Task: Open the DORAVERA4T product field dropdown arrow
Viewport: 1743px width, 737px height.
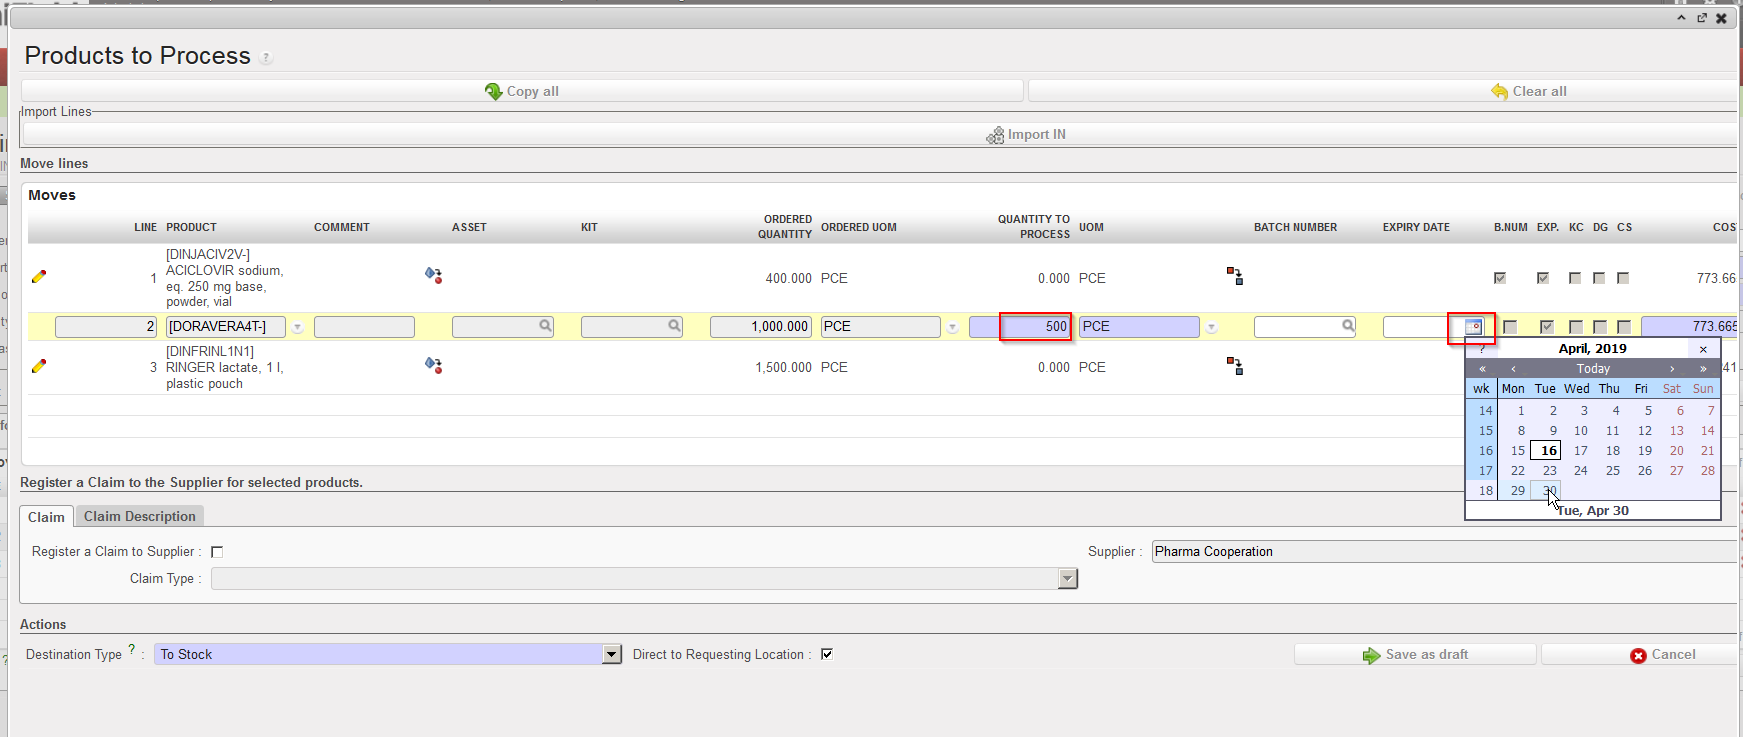Action: click(297, 327)
